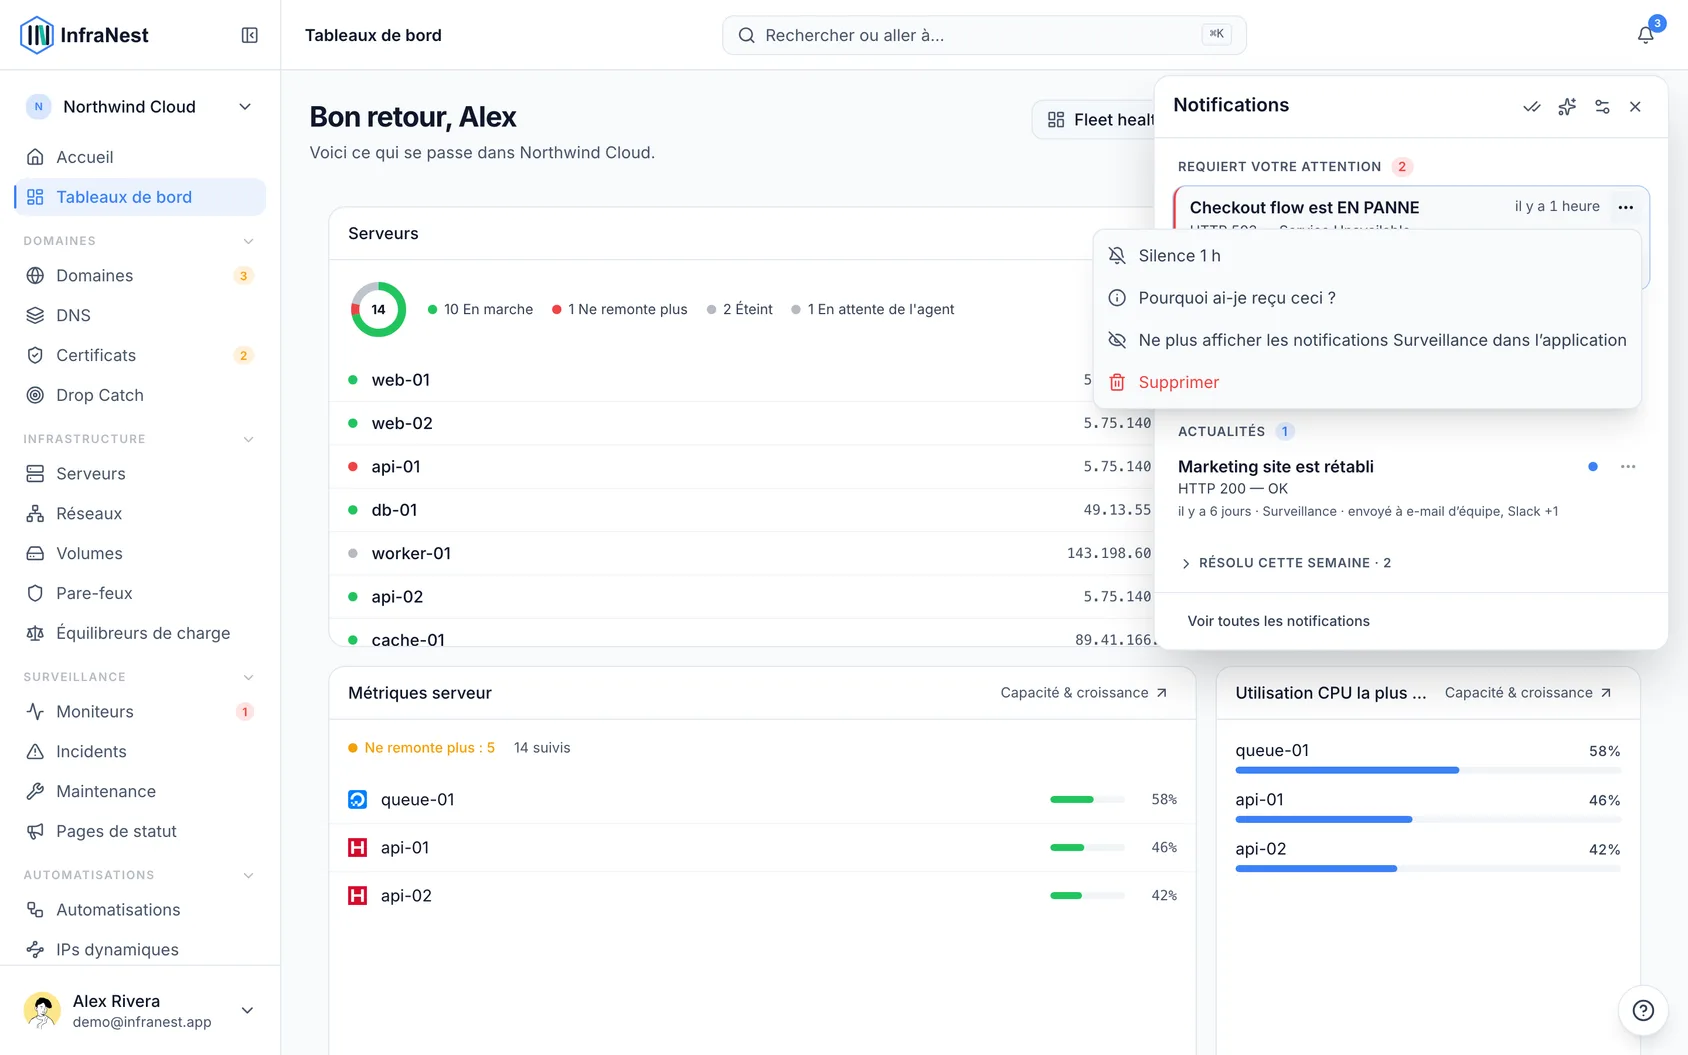1688x1055 pixels.
Task: Open Pages de statut
Action: [140, 831]
